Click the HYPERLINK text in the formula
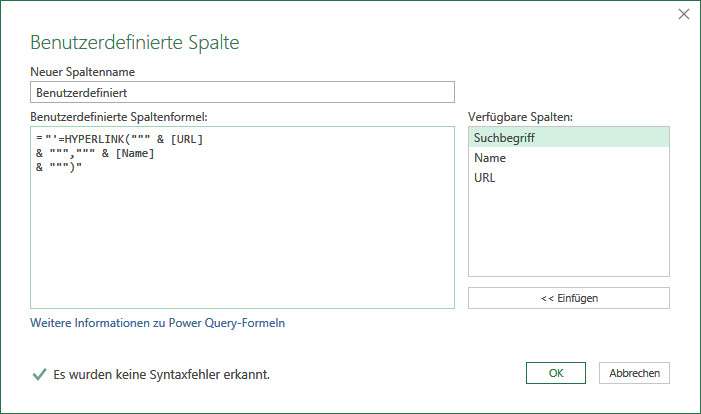This screenshot has width=701, height=414. tap(94, 139)
